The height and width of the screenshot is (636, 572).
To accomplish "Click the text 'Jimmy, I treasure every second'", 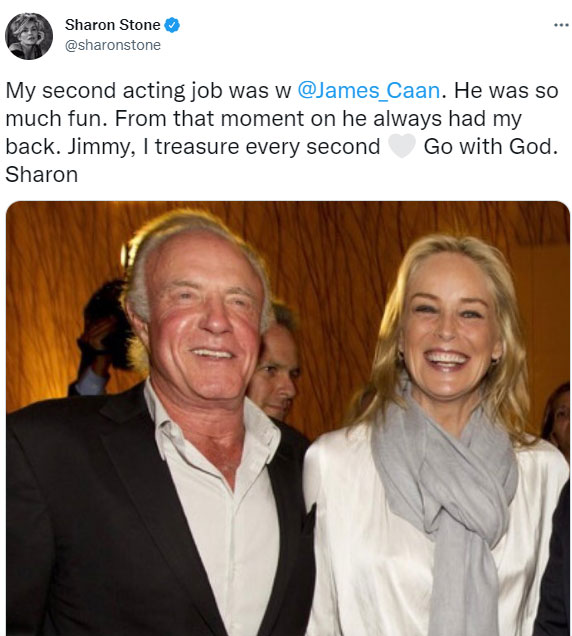I will [x=224, y=147].
